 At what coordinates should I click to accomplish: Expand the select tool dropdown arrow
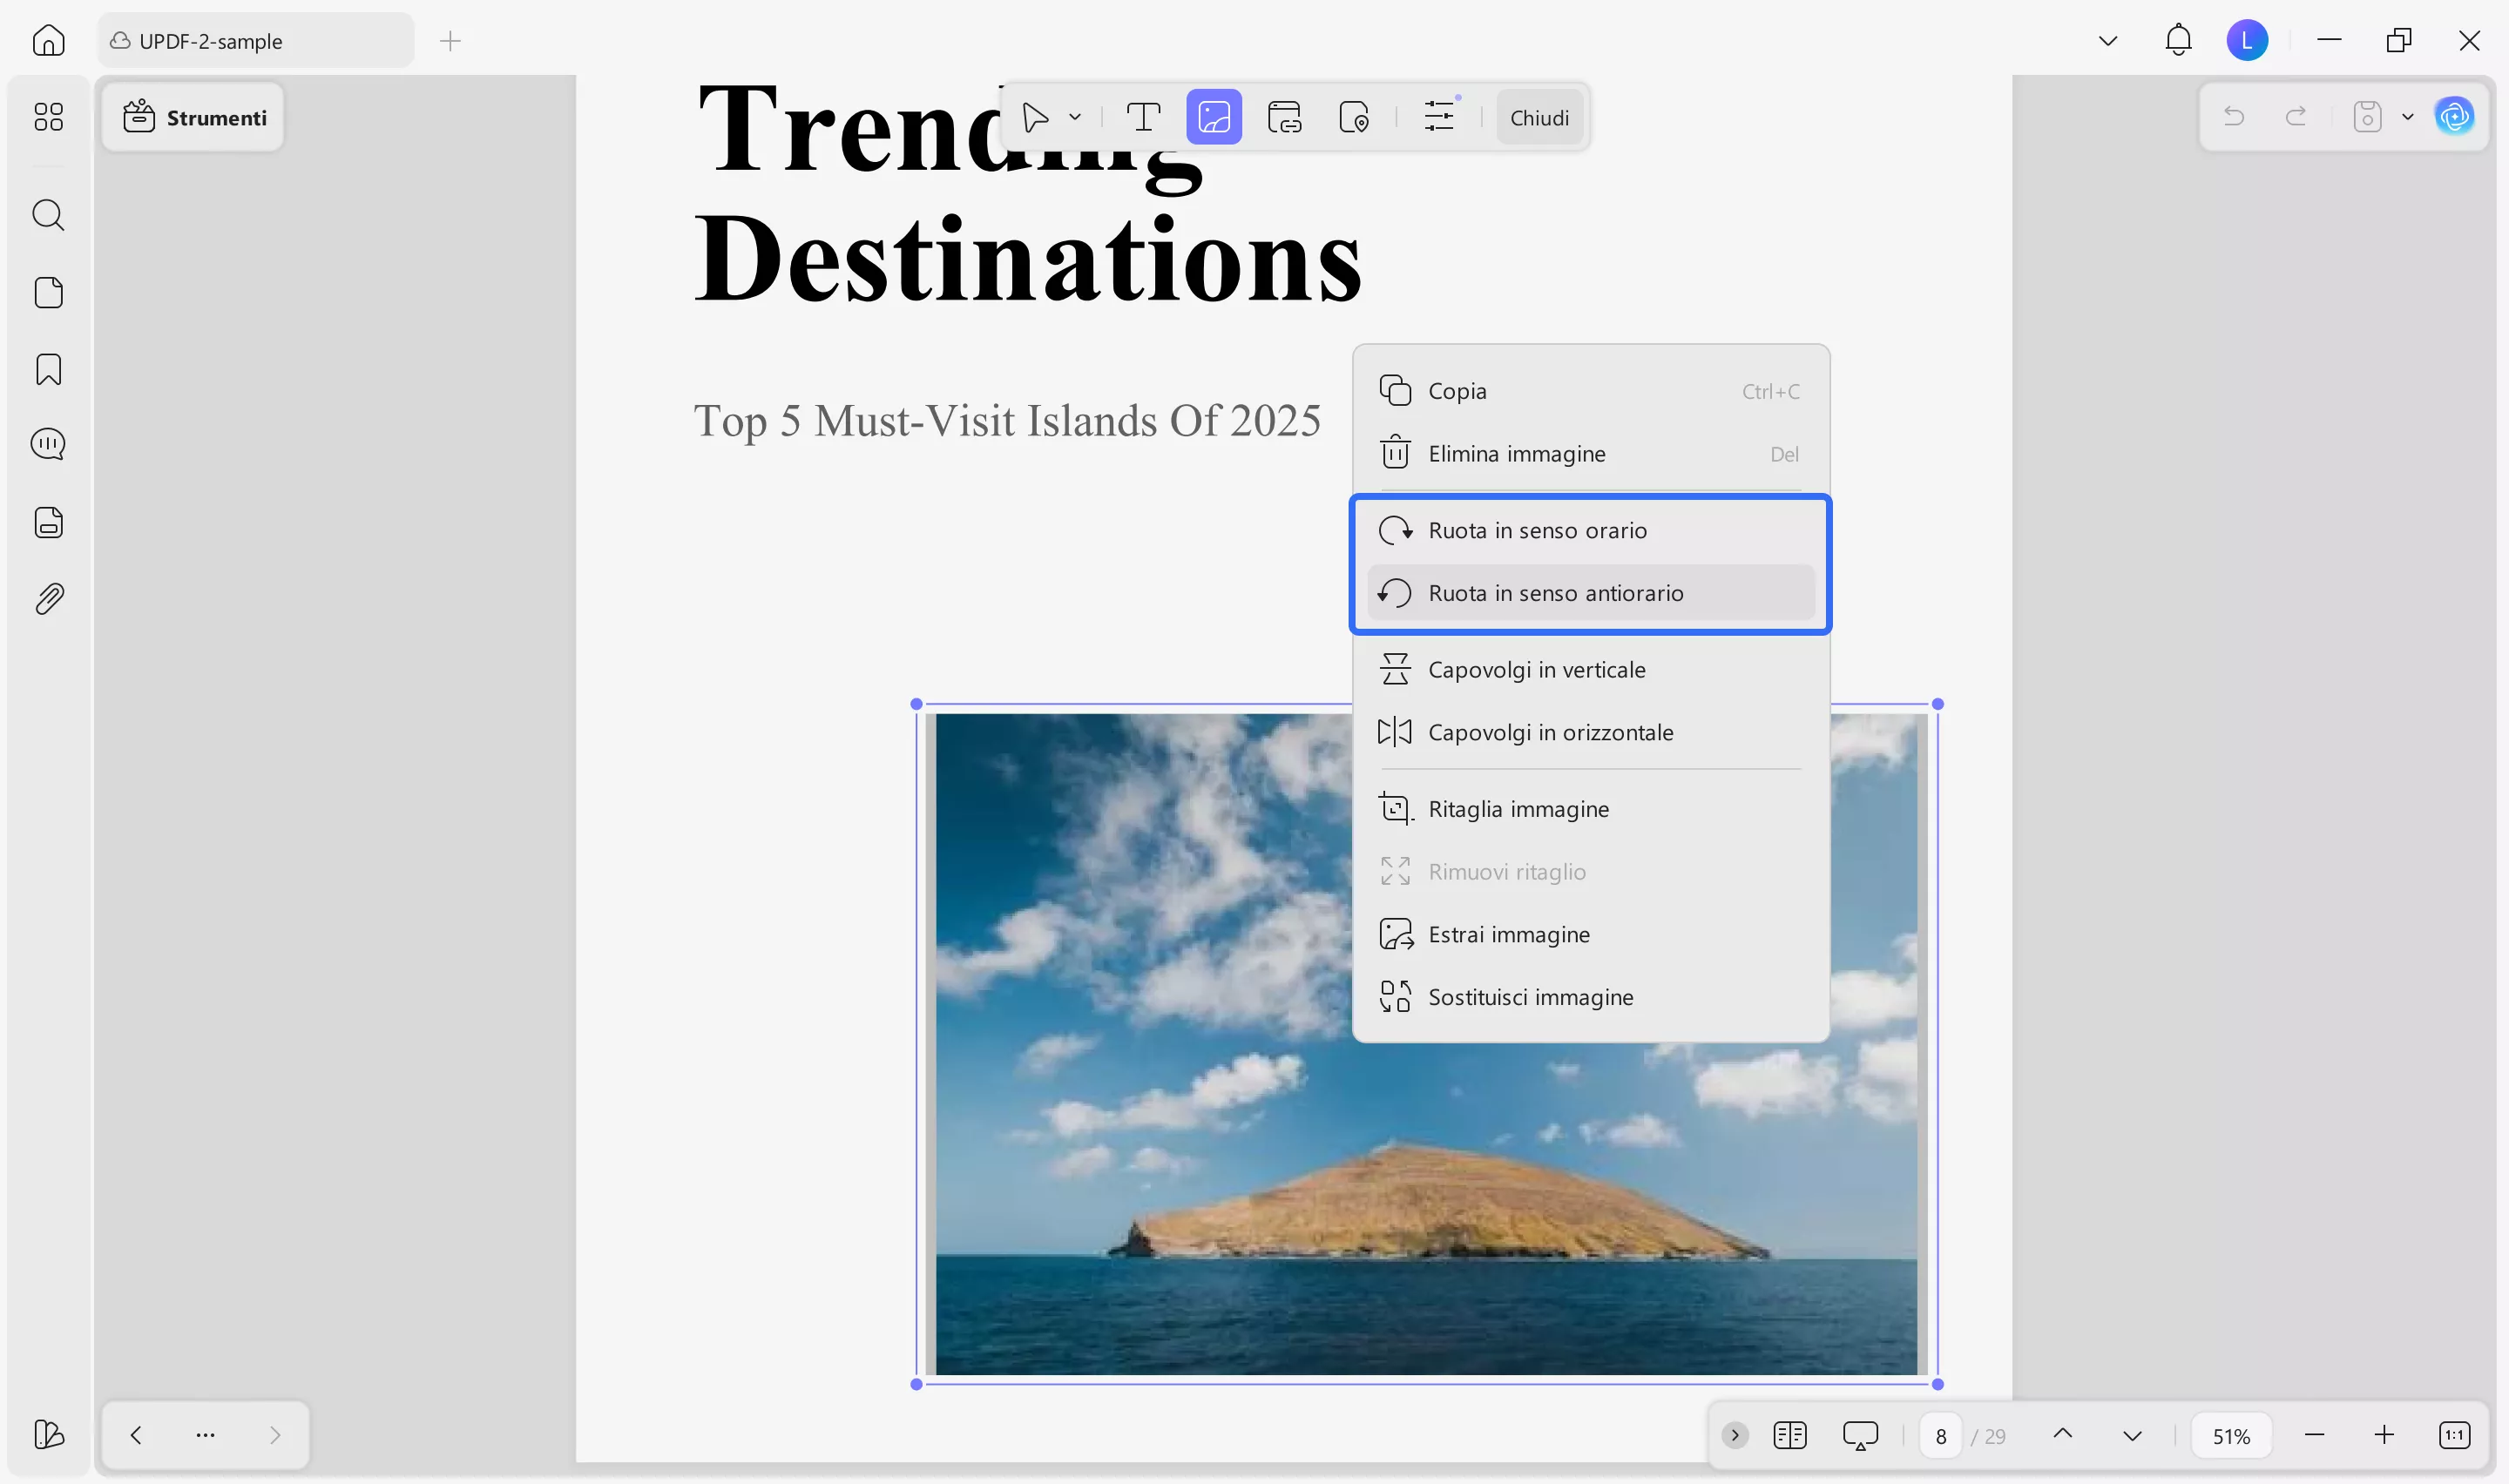click(x=1075, y=117)
